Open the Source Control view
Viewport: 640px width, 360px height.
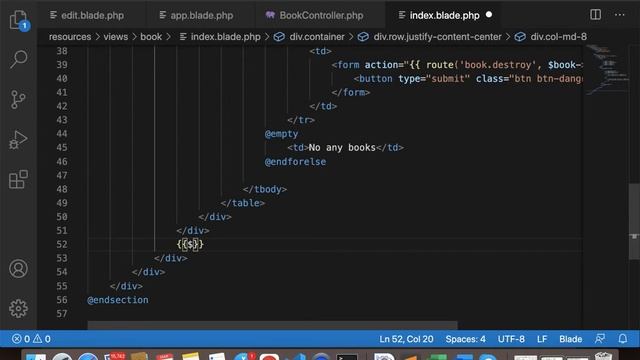point(18,99)
